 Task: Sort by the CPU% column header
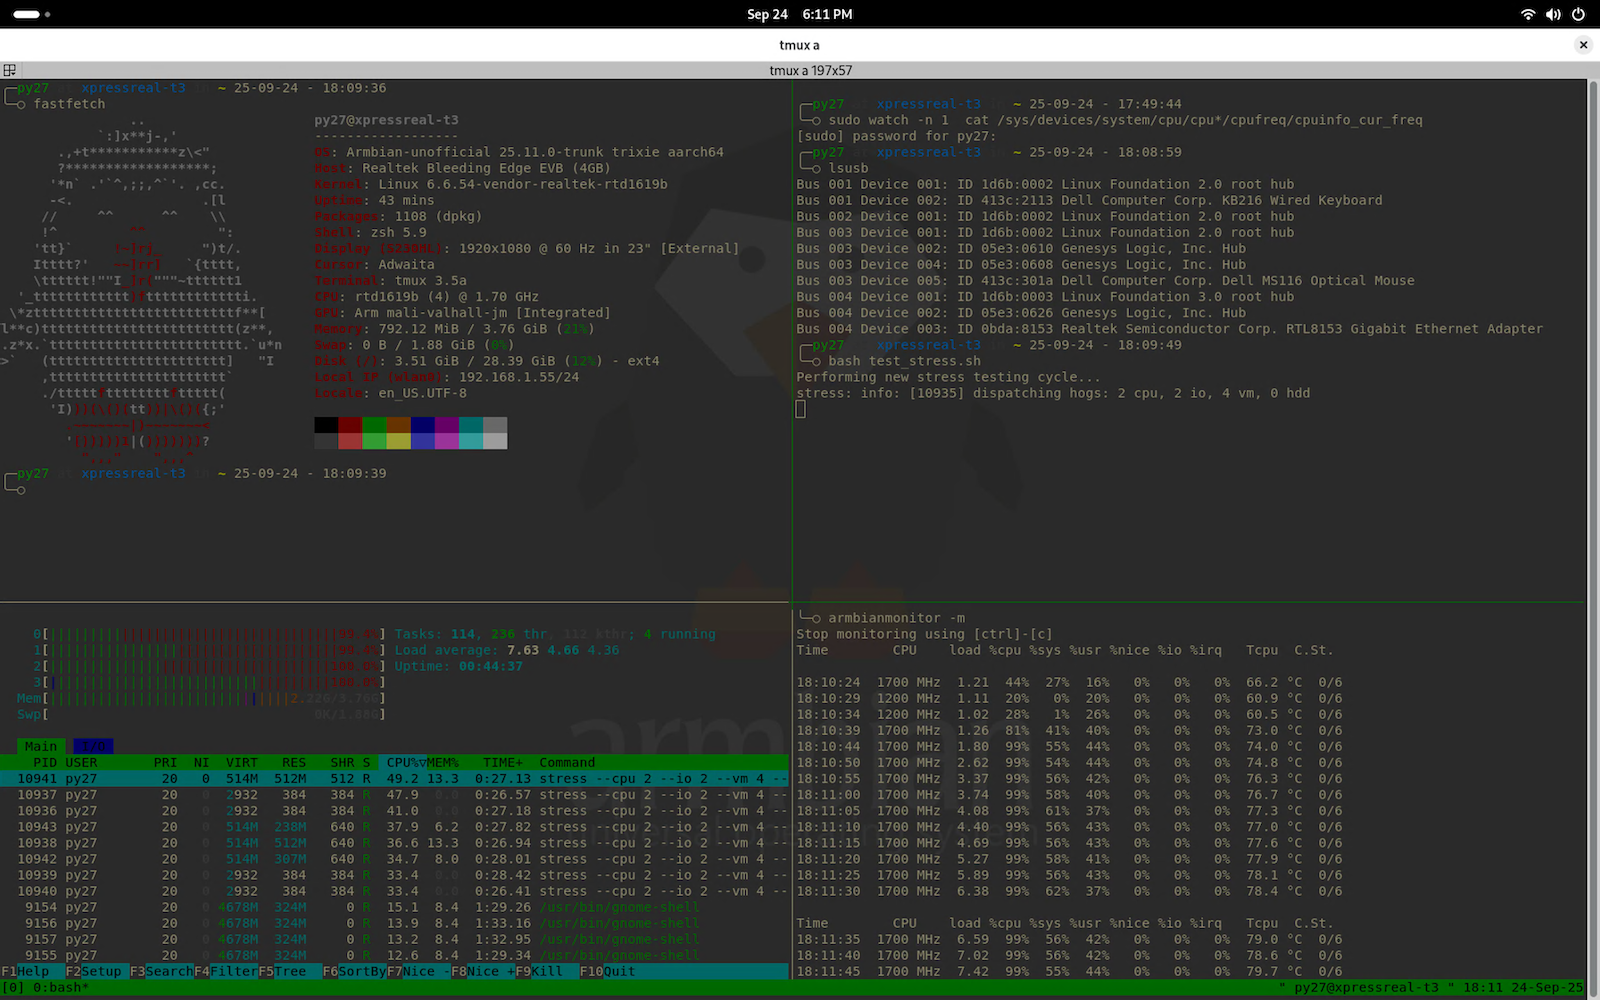pyautogui.click(x=403, y=762)
